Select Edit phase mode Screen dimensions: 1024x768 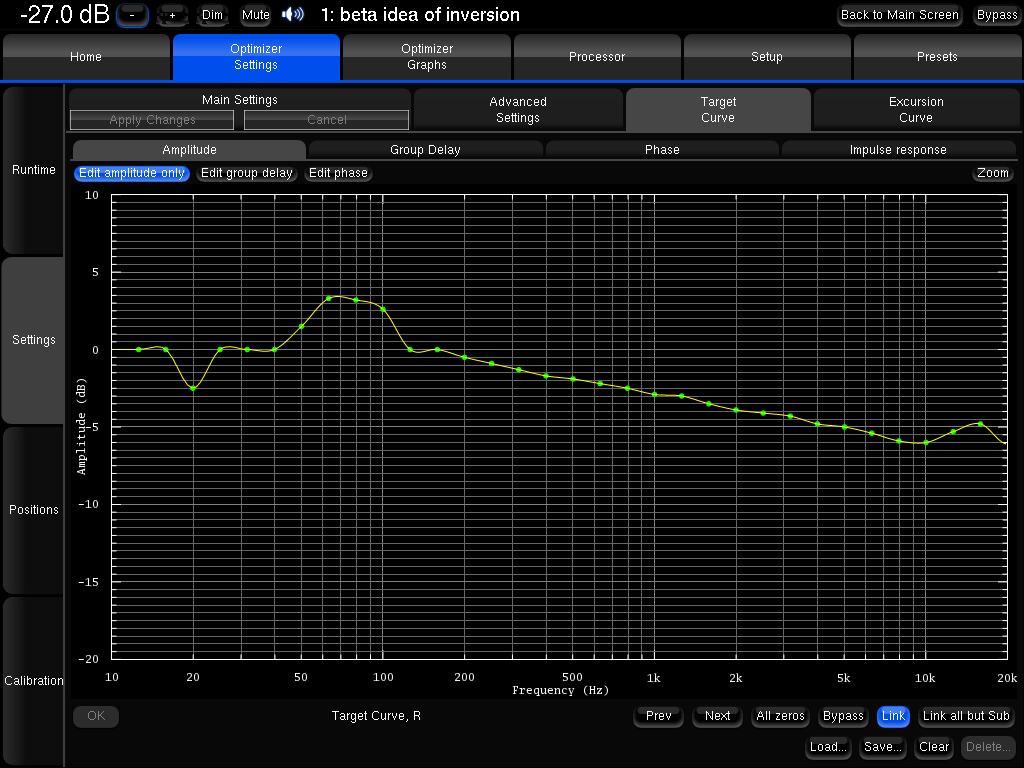click(x=338, y=173)
